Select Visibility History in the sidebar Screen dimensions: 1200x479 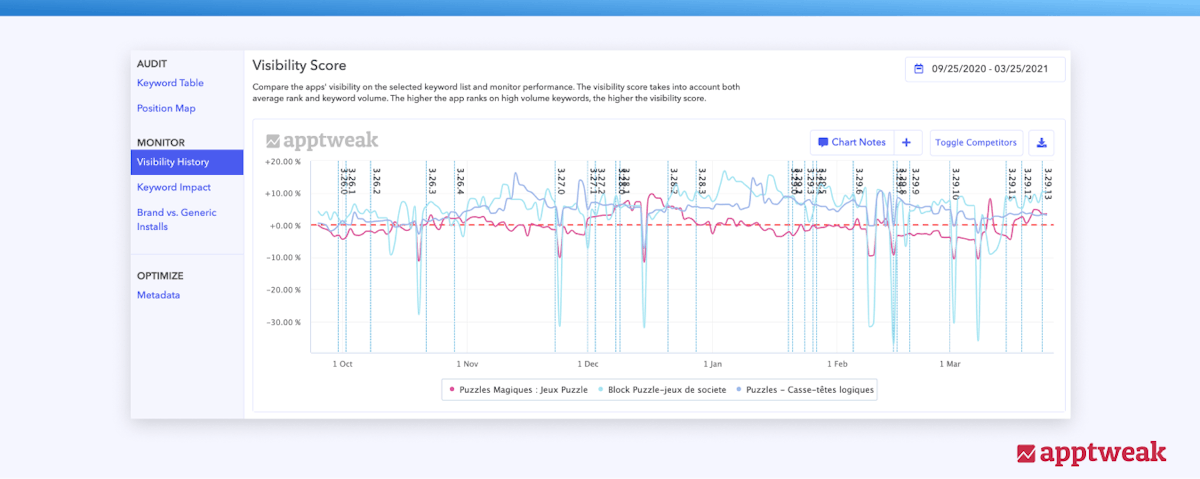tap(172, 162)
